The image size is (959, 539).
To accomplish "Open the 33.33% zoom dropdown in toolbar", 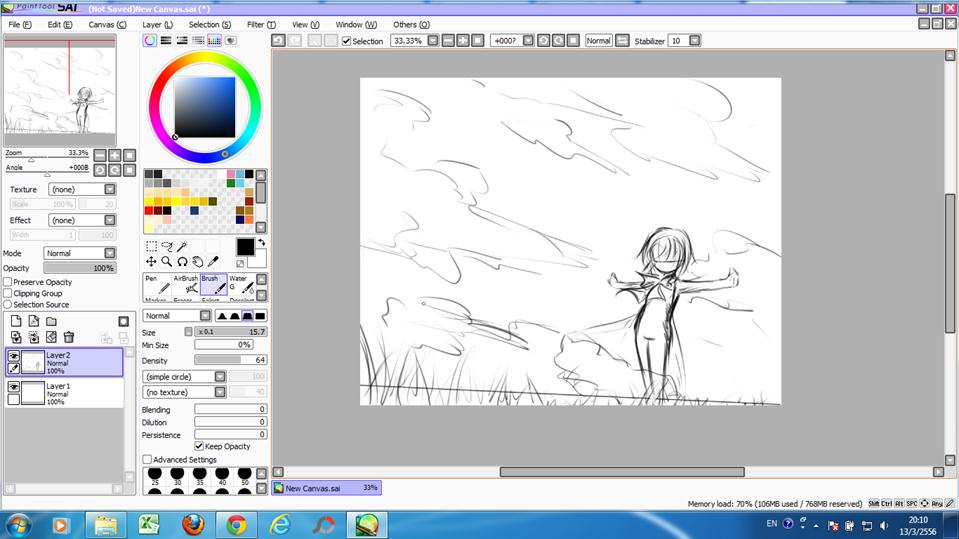I will pyautogui.click(x=432, y=40).
